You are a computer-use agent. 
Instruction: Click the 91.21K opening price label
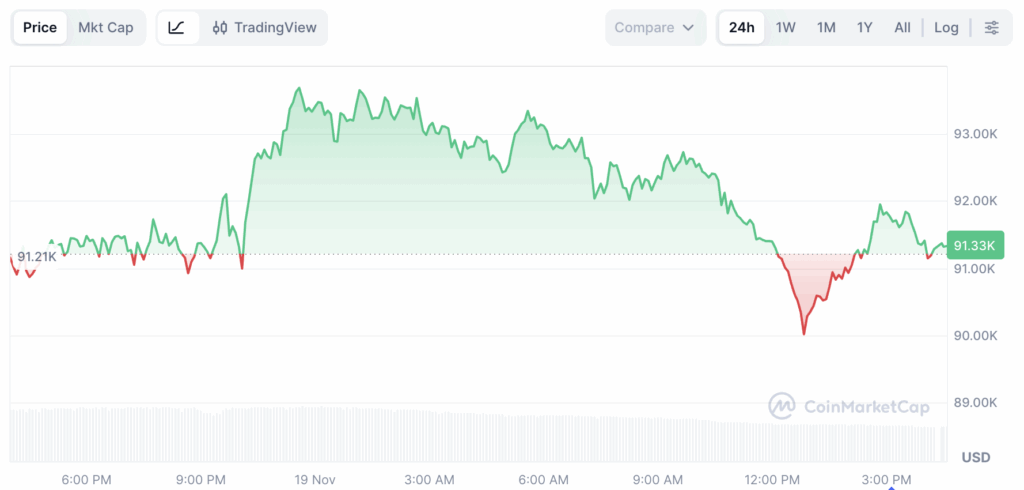click(37, 257)
